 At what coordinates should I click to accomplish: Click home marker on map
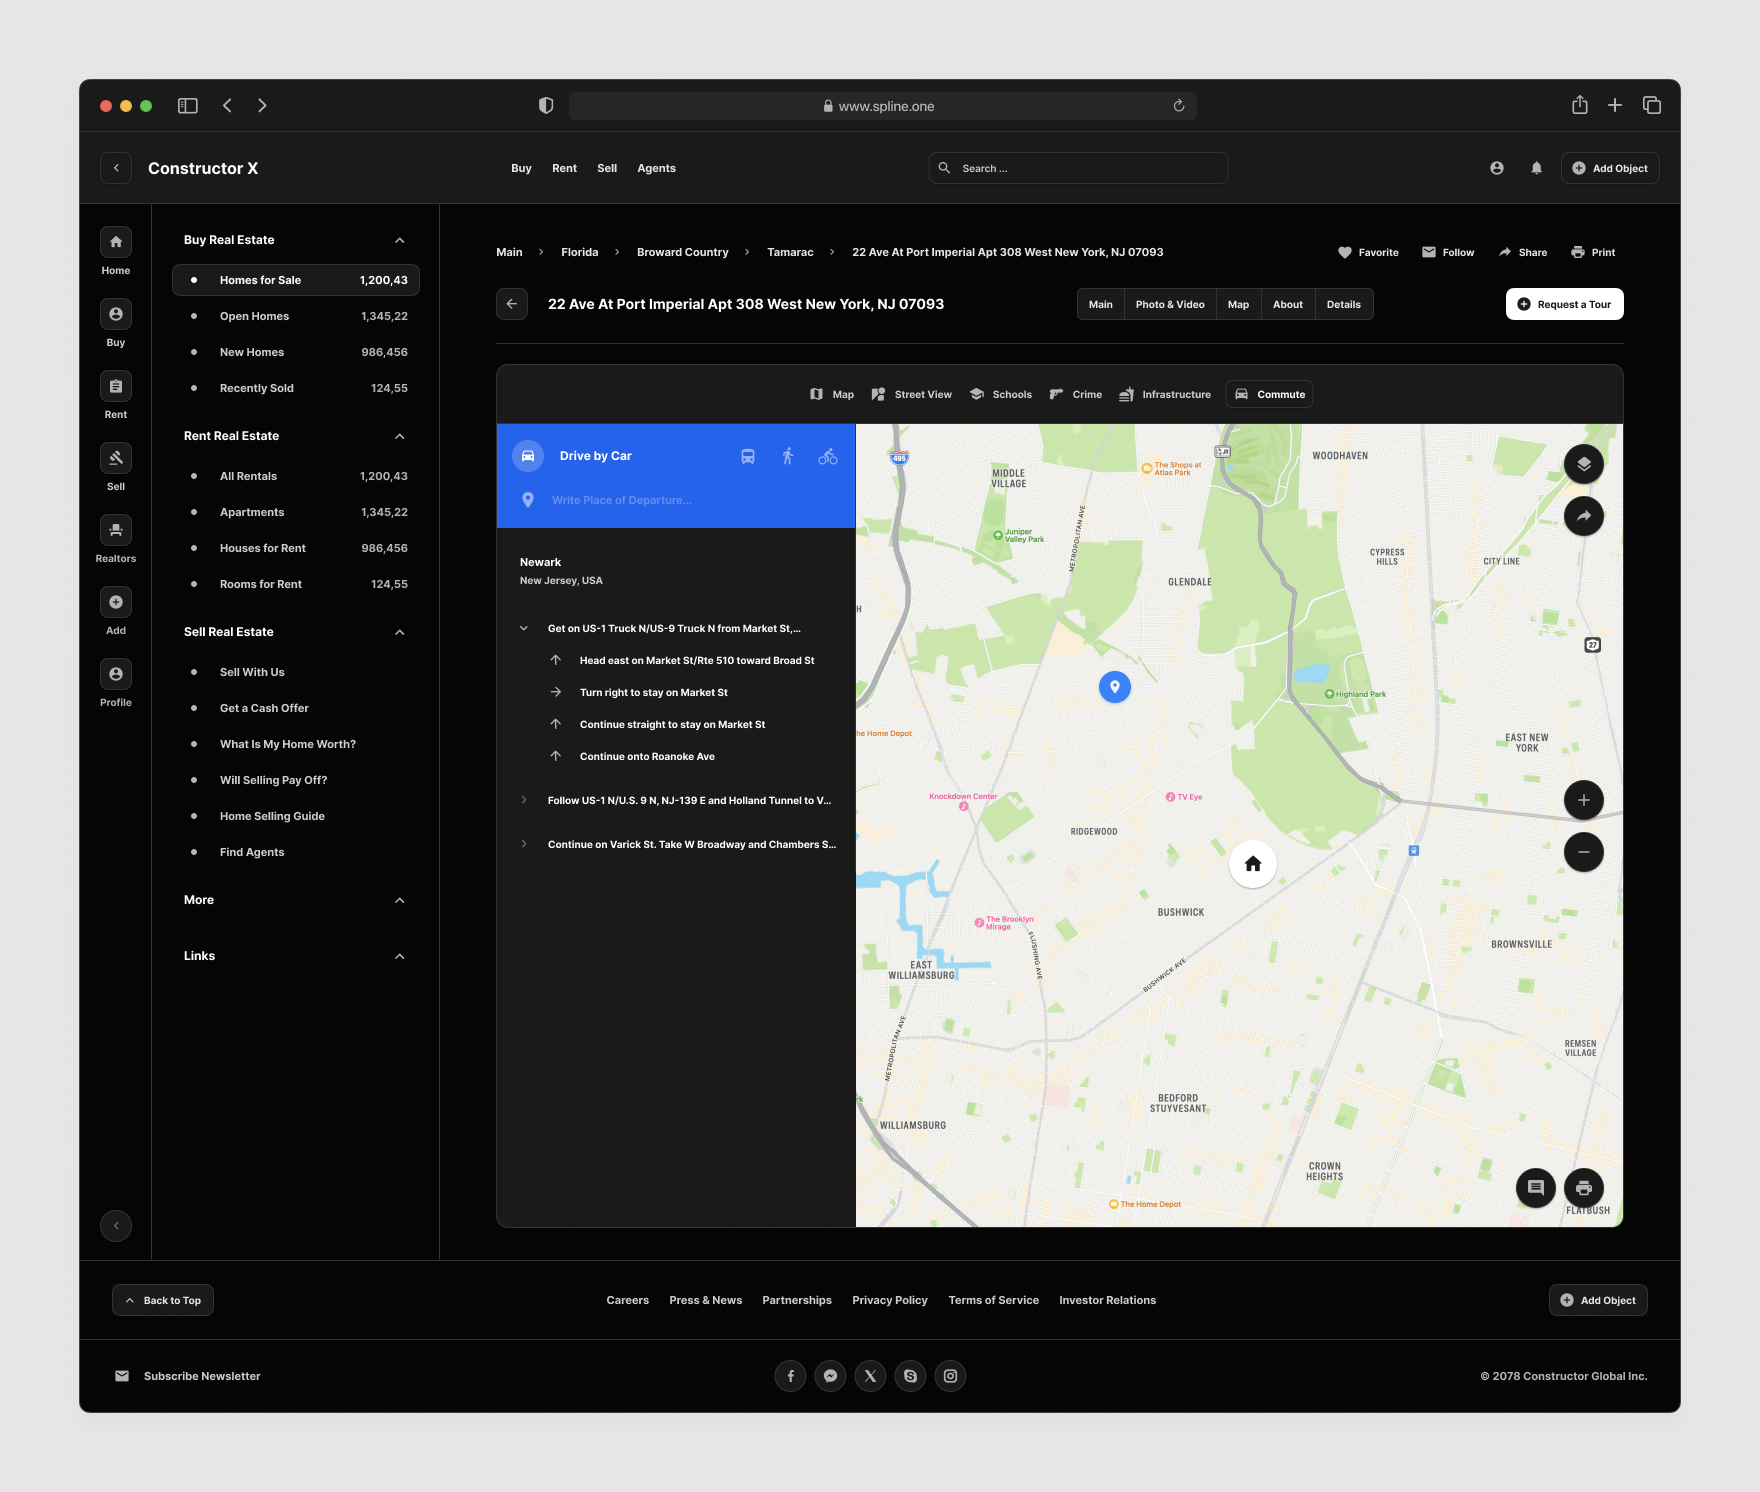(x=1253, y=864)
